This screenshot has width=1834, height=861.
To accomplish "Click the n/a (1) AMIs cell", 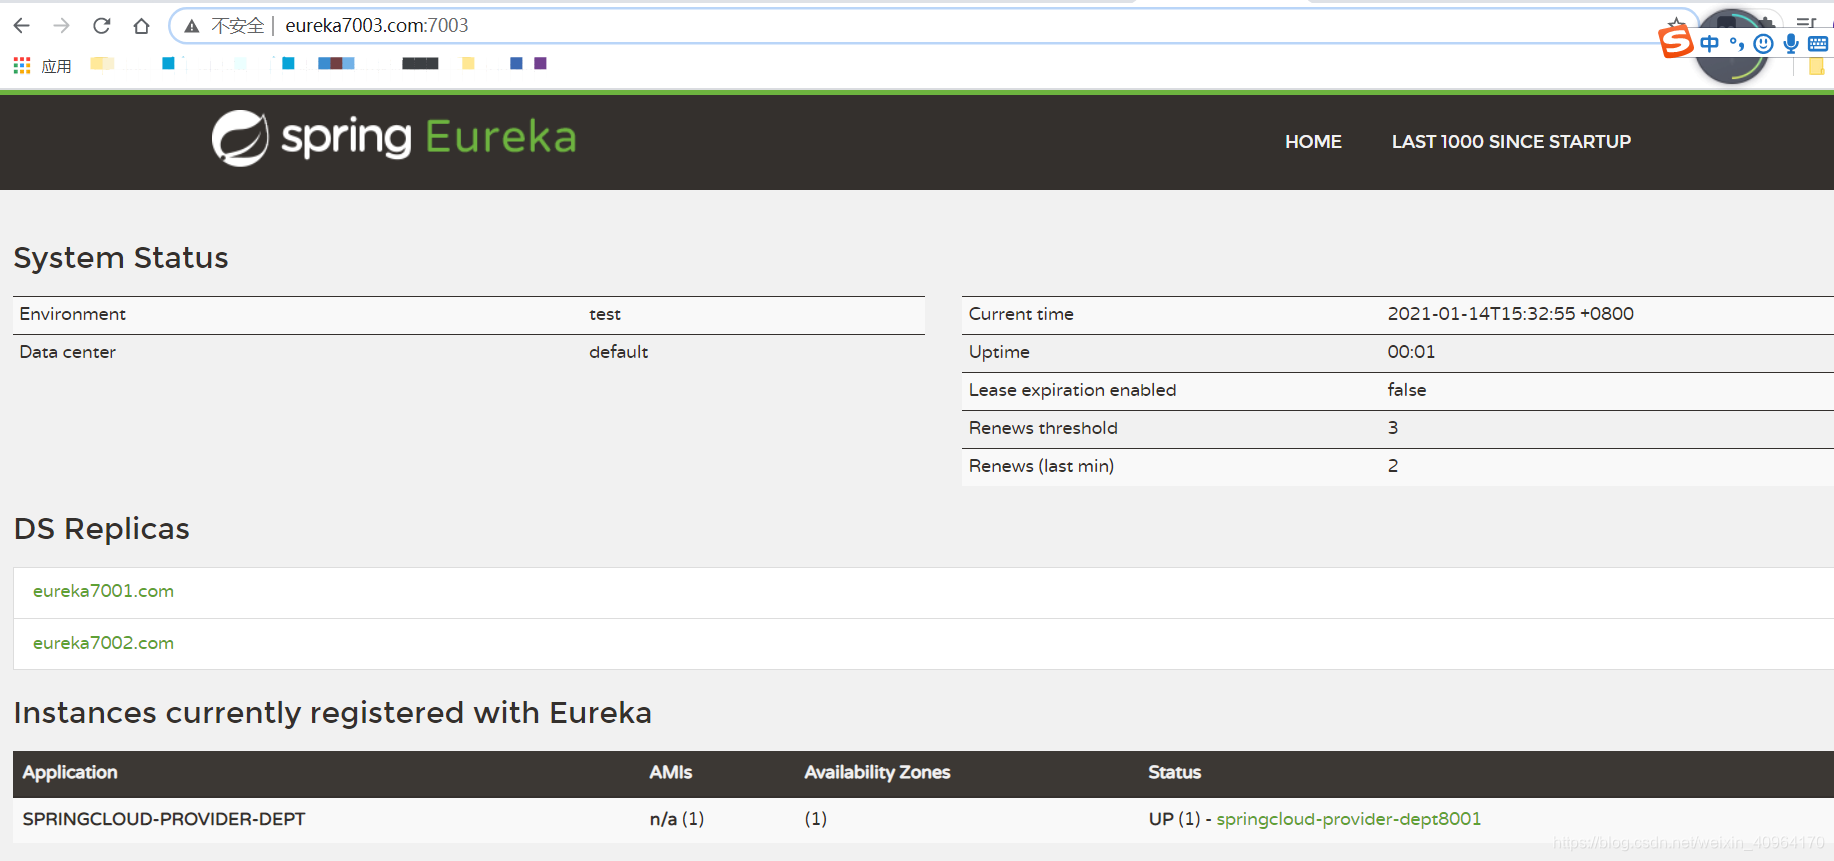I will tap(677, 819).
